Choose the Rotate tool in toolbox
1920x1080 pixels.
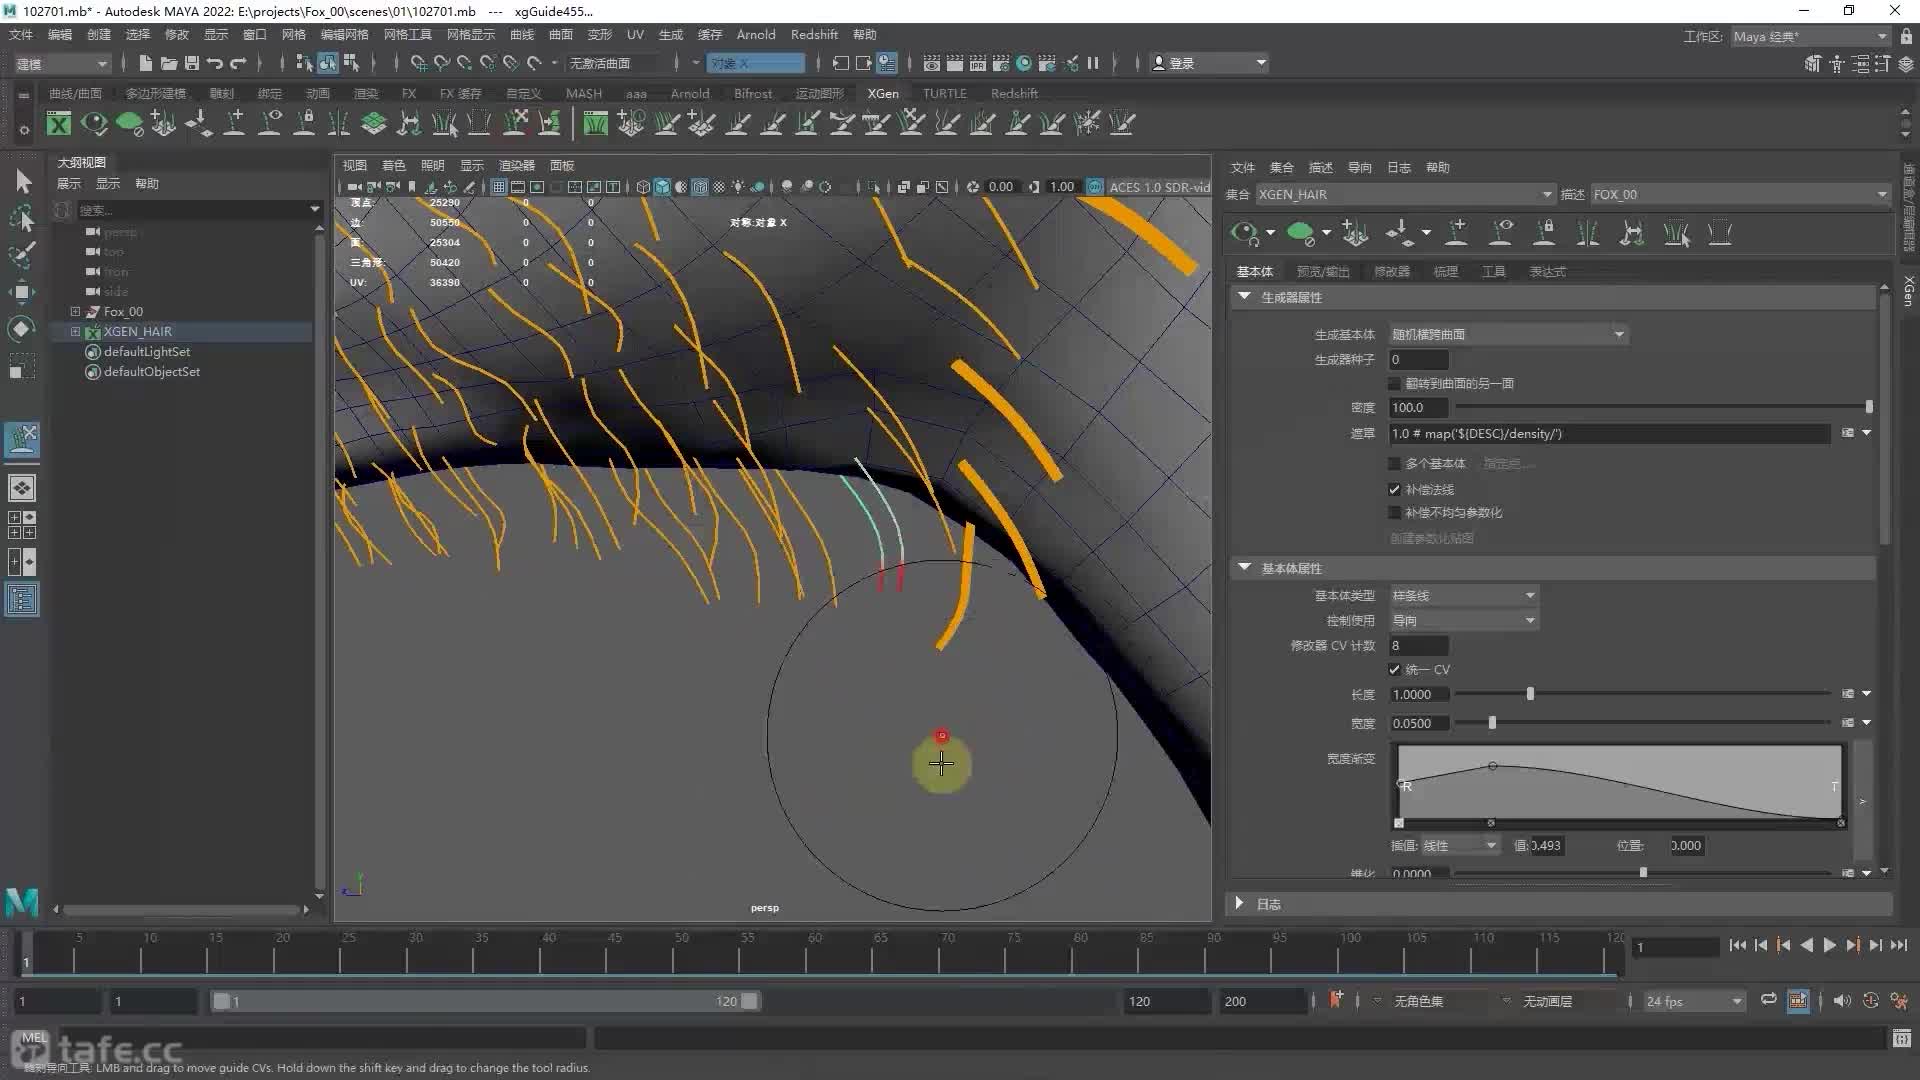pyautogui.click(x=22, y=329)
